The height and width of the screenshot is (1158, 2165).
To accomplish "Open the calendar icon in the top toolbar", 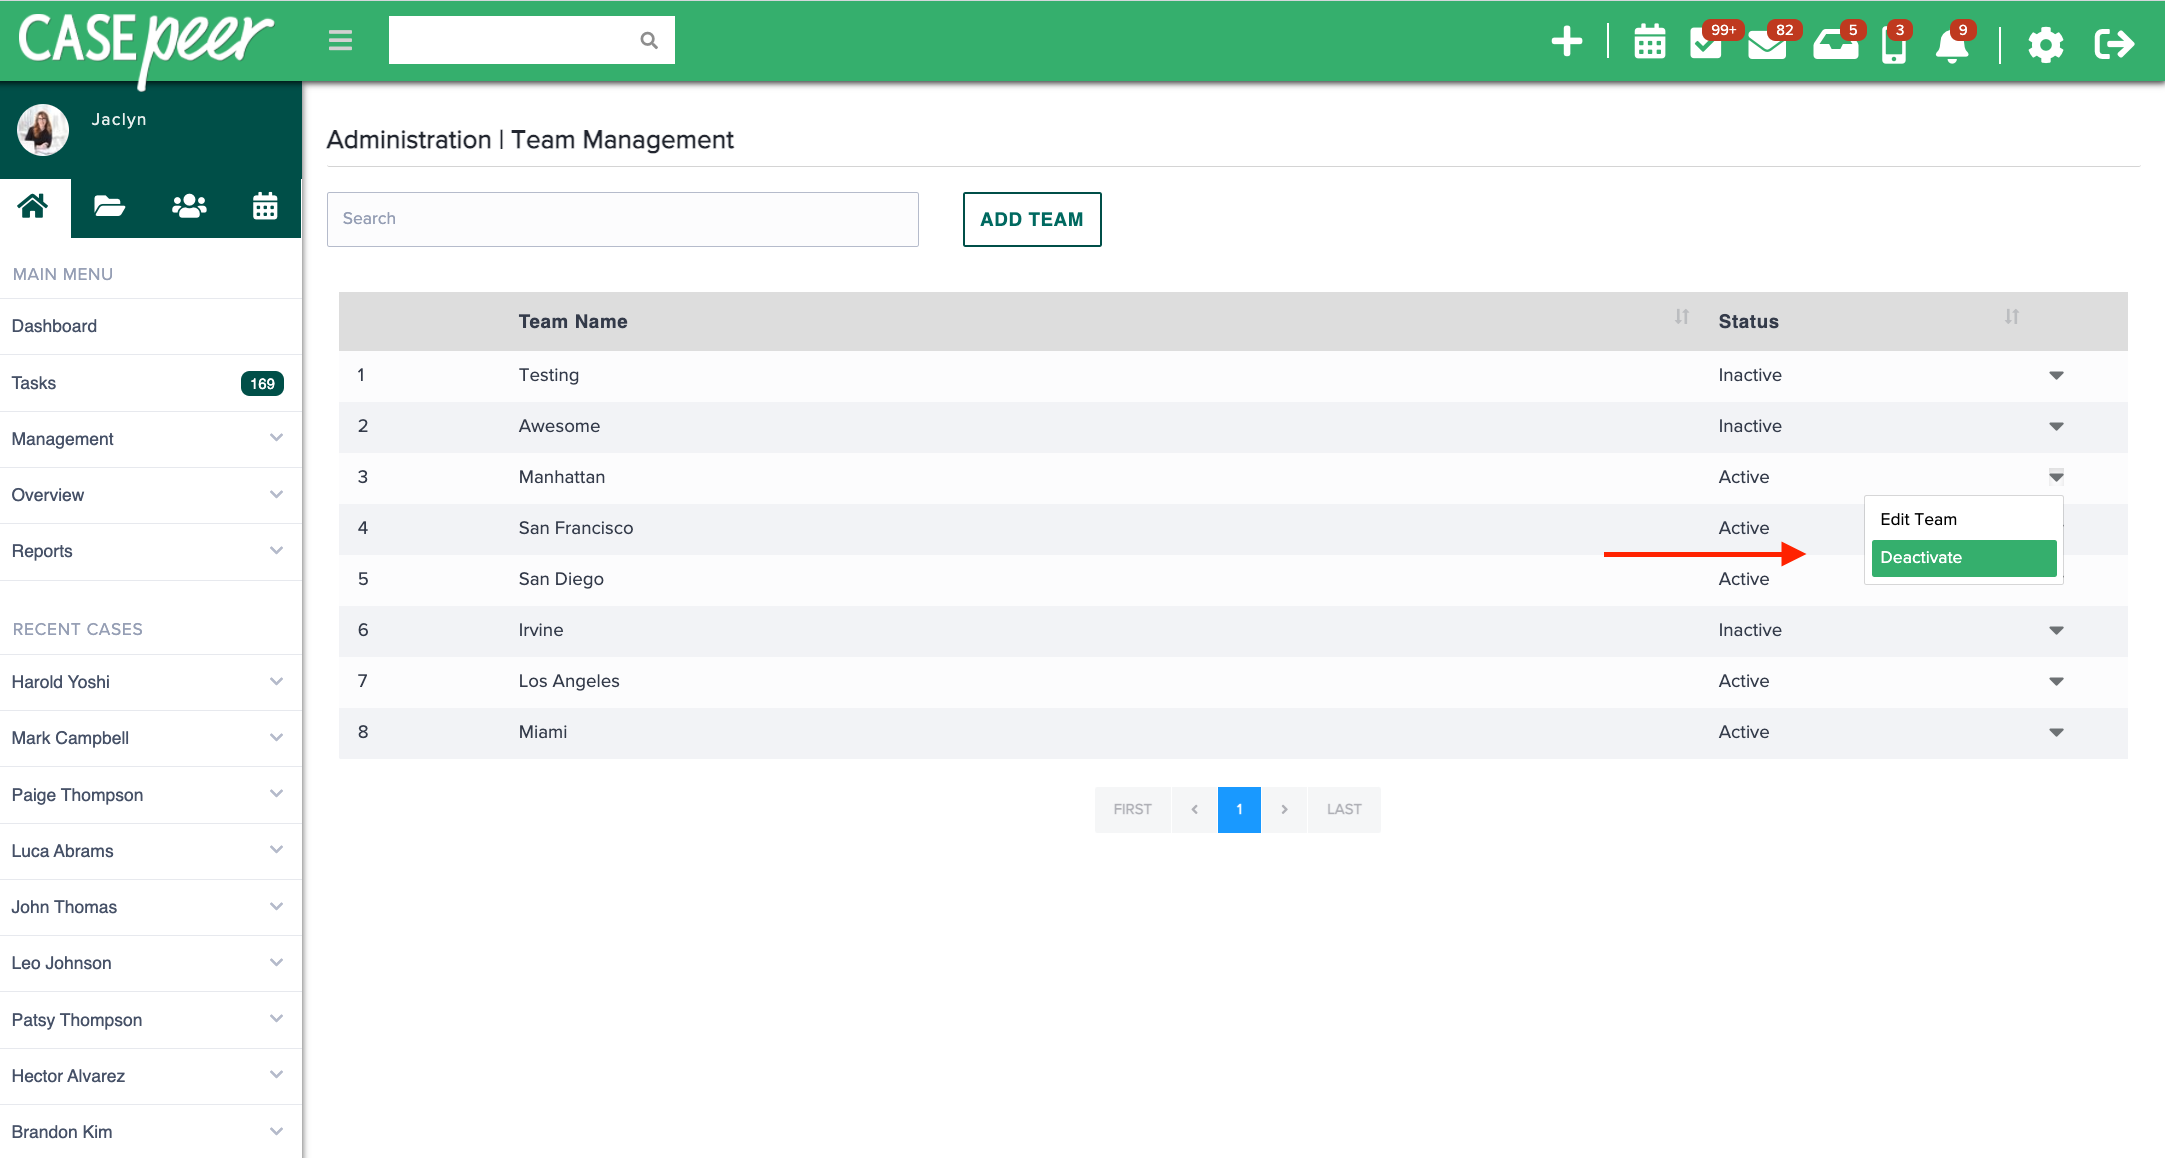I will (1649, 44).
